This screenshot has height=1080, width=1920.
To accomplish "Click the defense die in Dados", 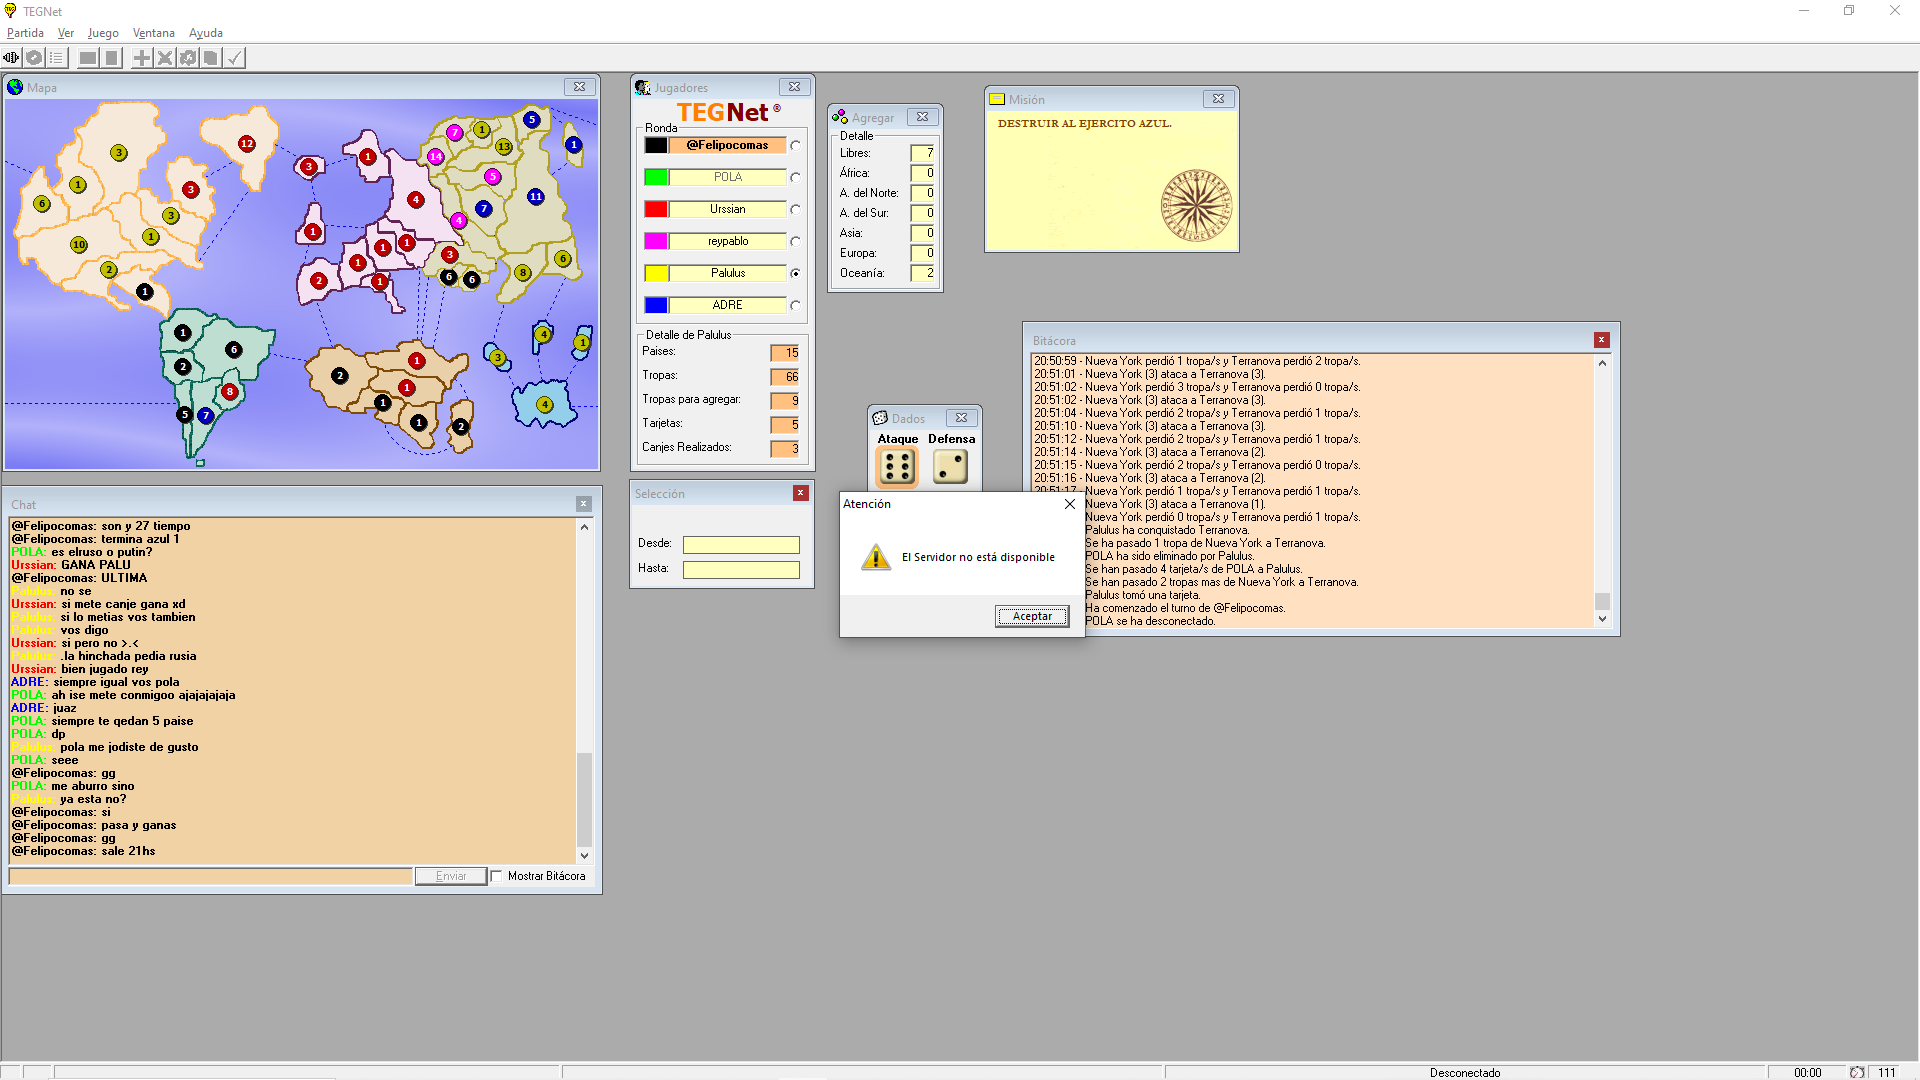I will tap(950, 467).
